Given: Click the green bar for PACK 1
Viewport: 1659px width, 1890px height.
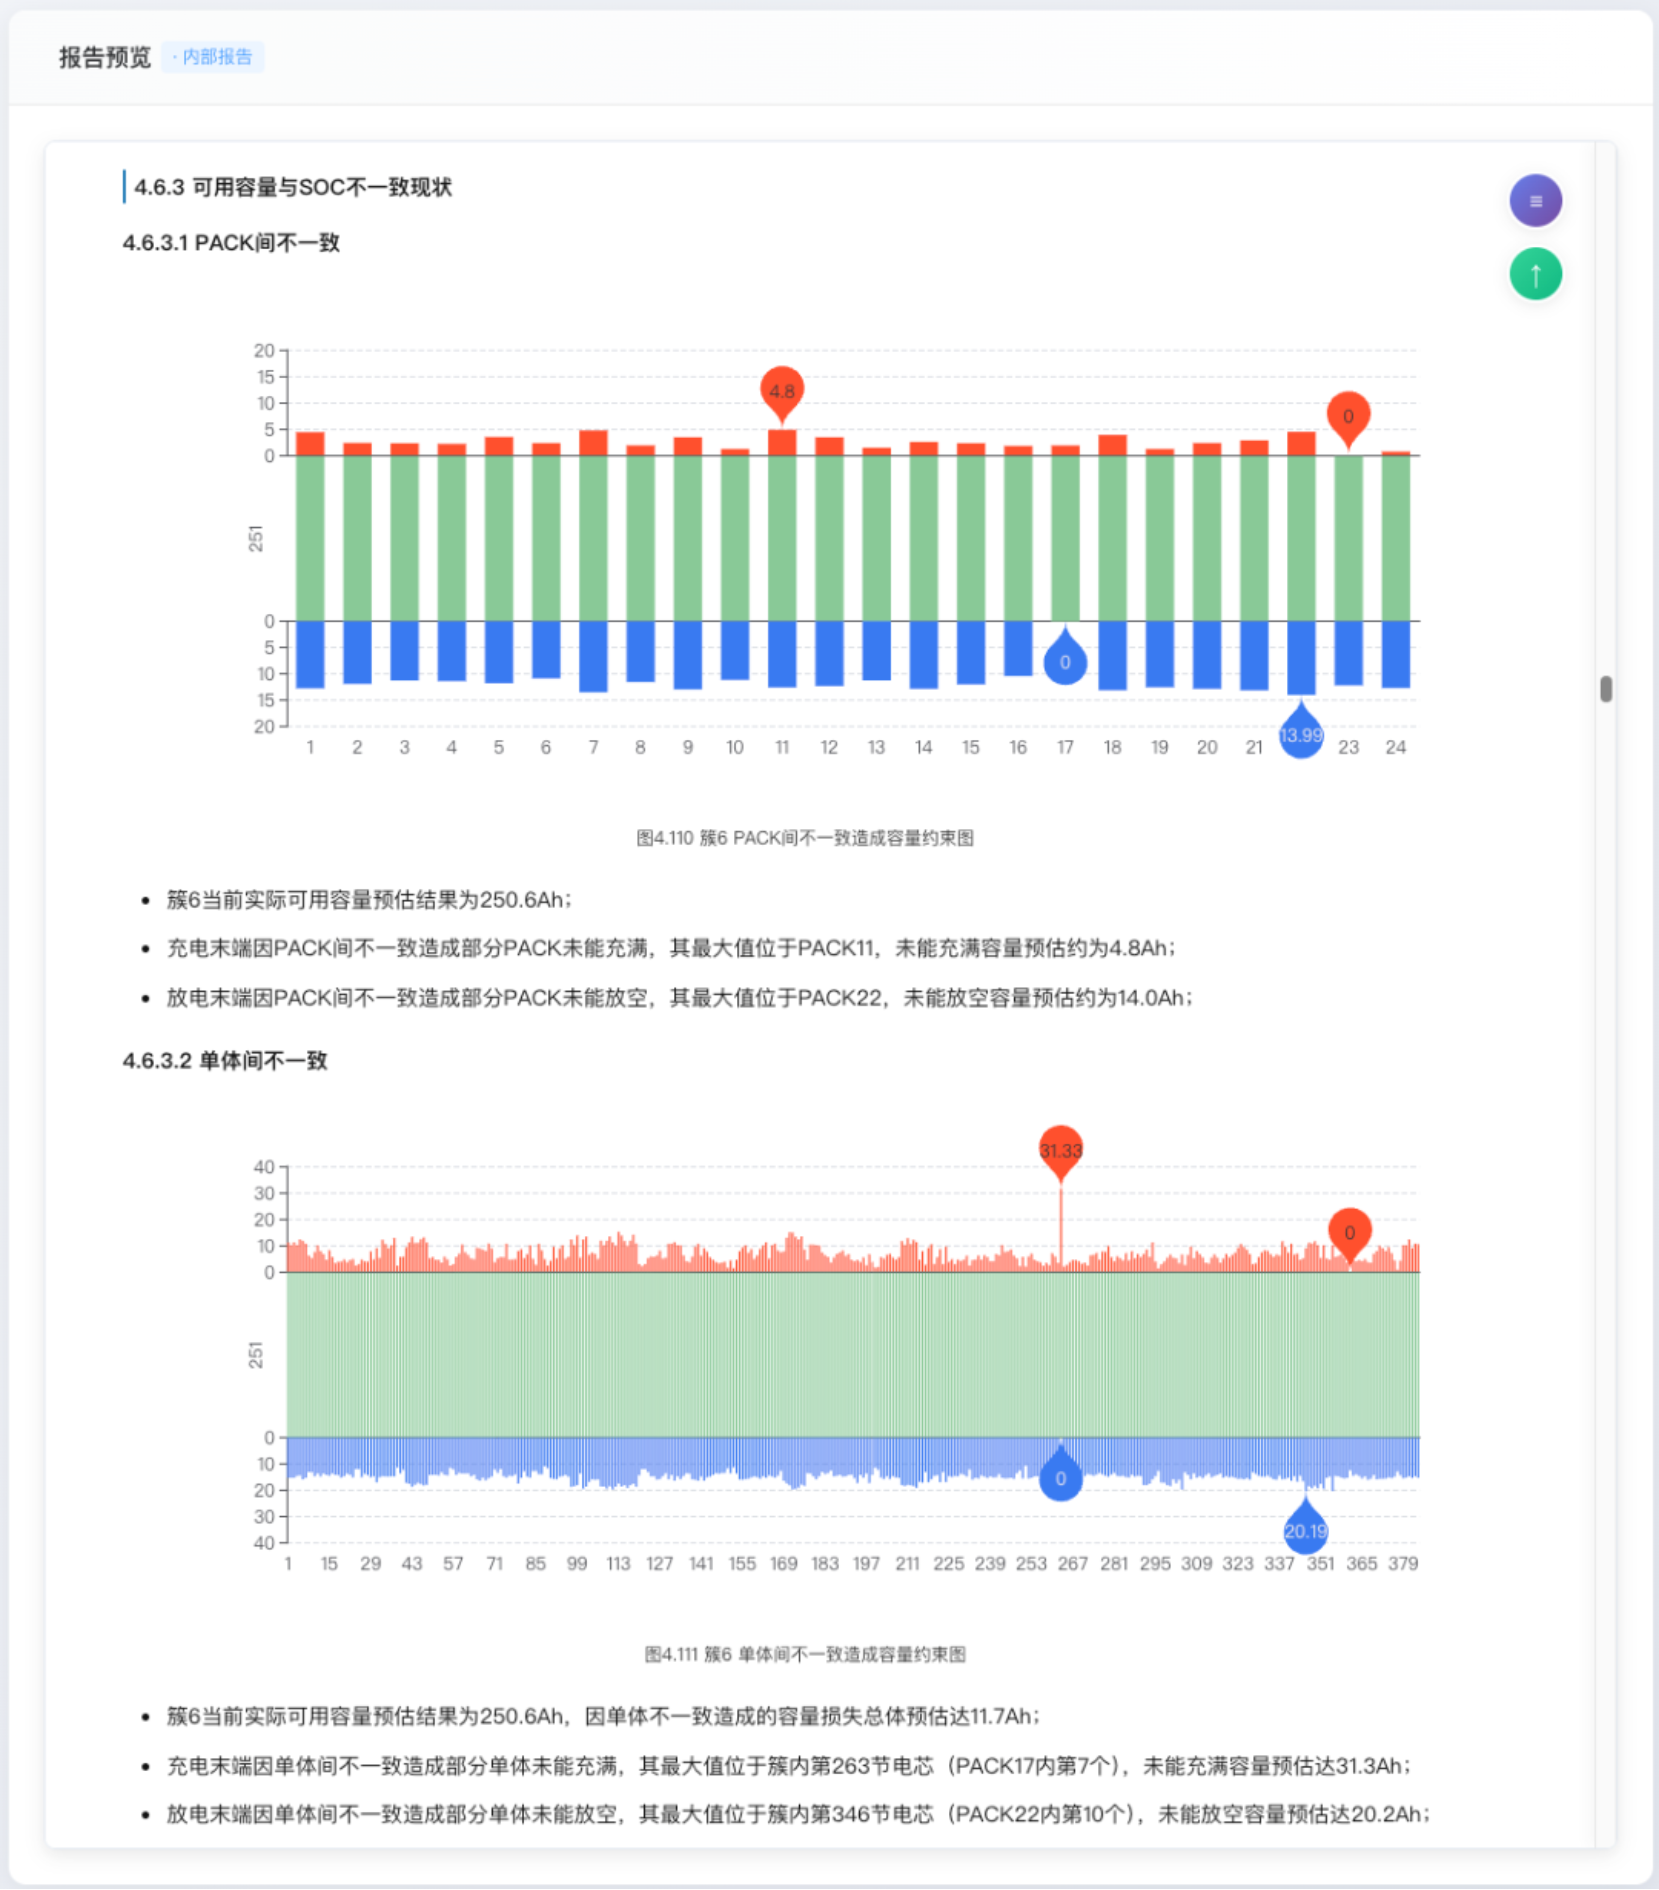Looking at the screenshot, I should [310, 538].
